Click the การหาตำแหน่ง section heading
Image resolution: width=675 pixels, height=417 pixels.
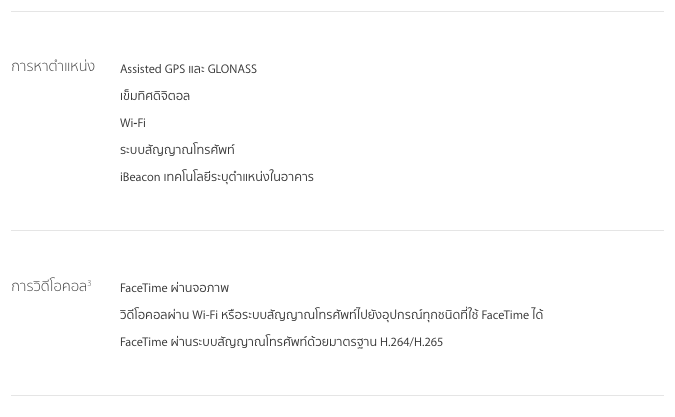[53, 67]
